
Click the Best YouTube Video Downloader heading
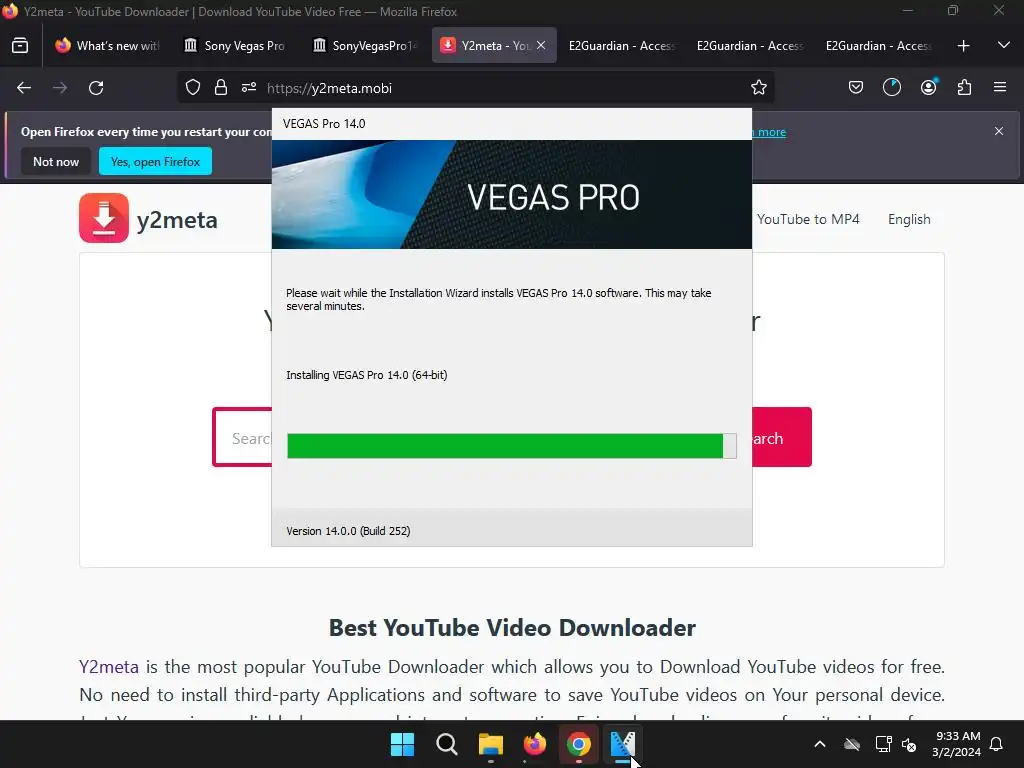[512, 628]
